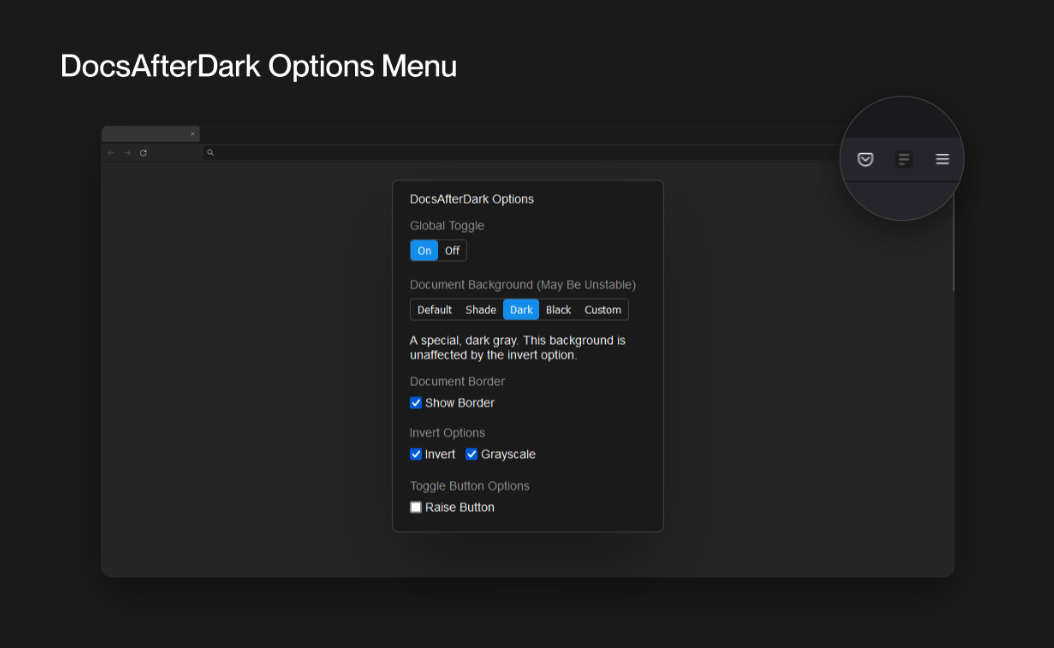Select Shade document background
The height and width of the screenshot is (648, 1054).
(x=481, y=310)
